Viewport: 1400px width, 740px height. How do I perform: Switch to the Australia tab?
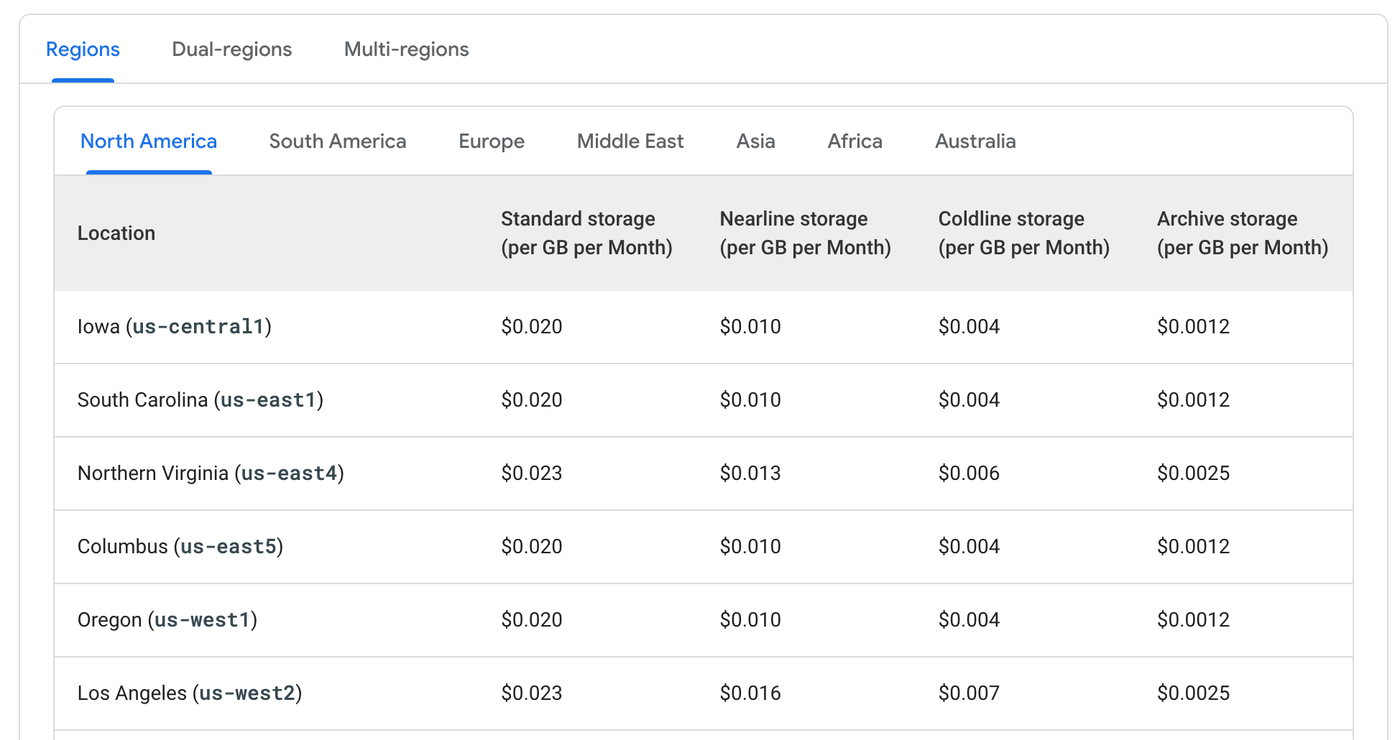tap(975, 142)
